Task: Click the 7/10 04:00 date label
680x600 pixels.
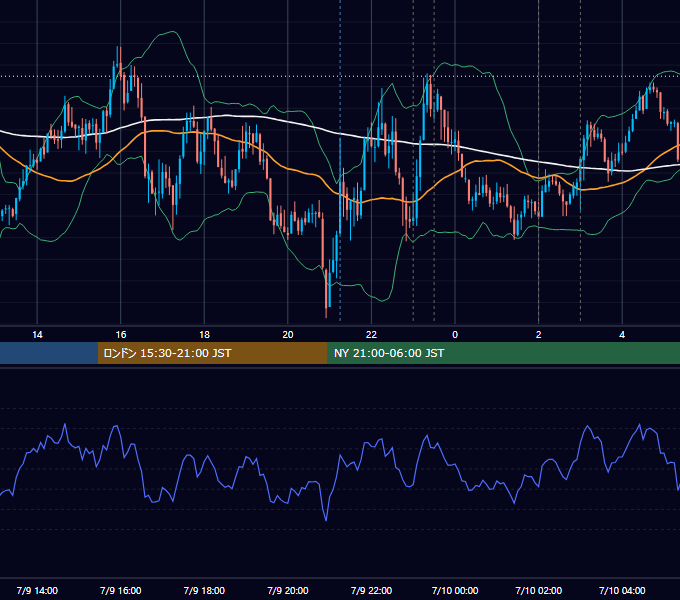Action: [622, 590]
